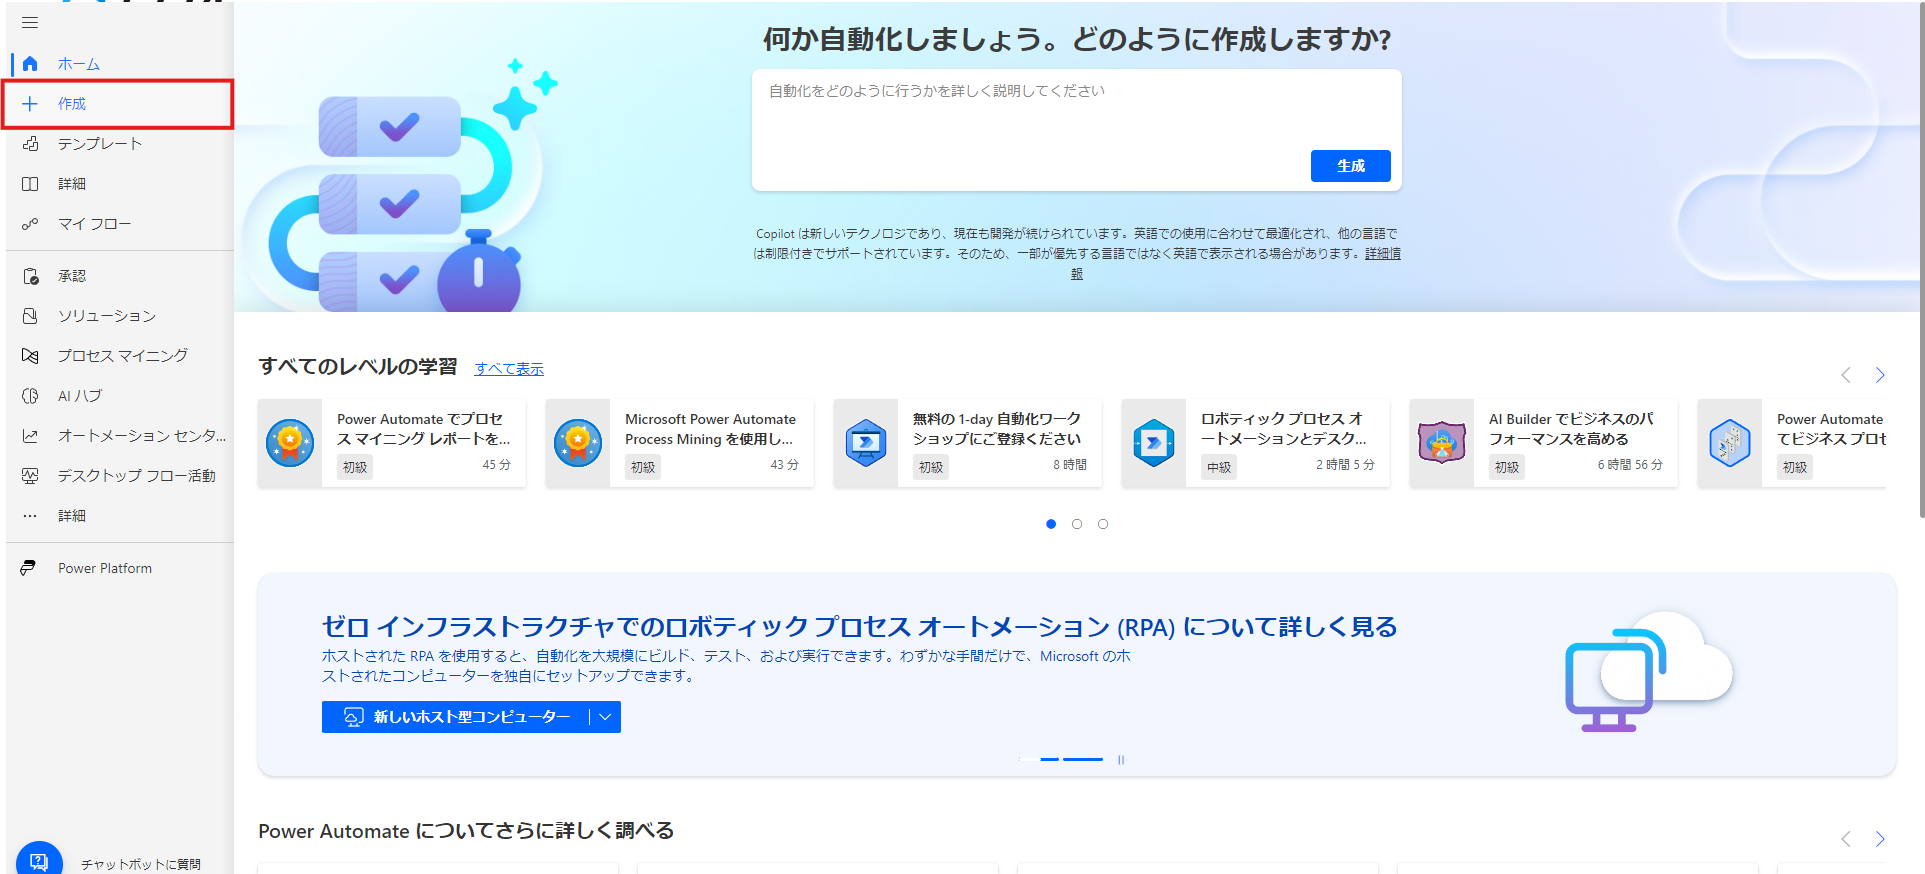
Task: Open the ロボティック プロセス オートメーション card title
Action: (x=1284, y=429)
